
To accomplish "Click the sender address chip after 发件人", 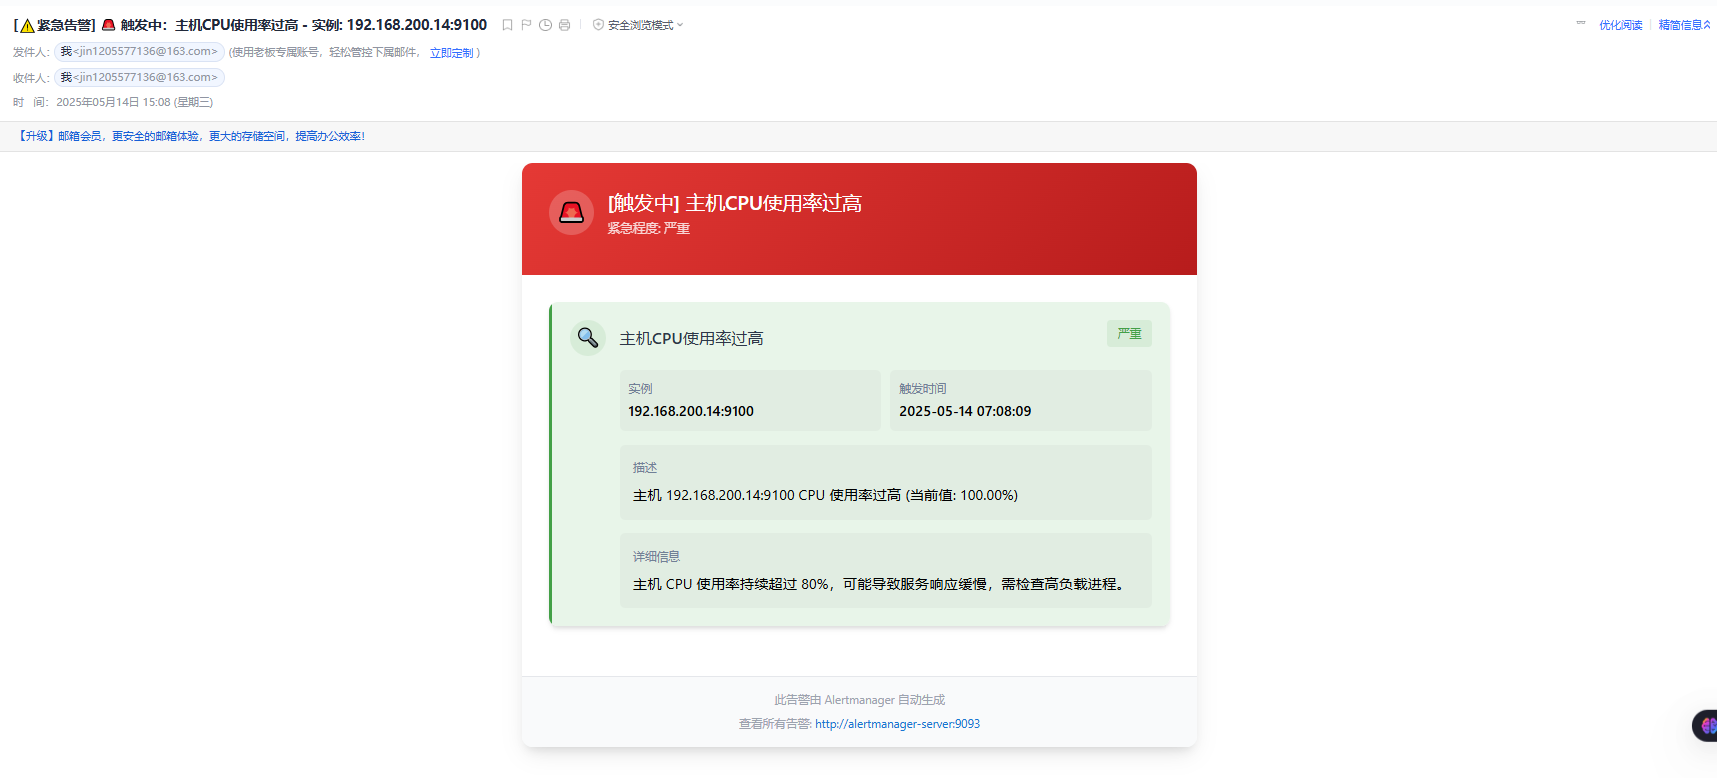I will click(139, 52).
